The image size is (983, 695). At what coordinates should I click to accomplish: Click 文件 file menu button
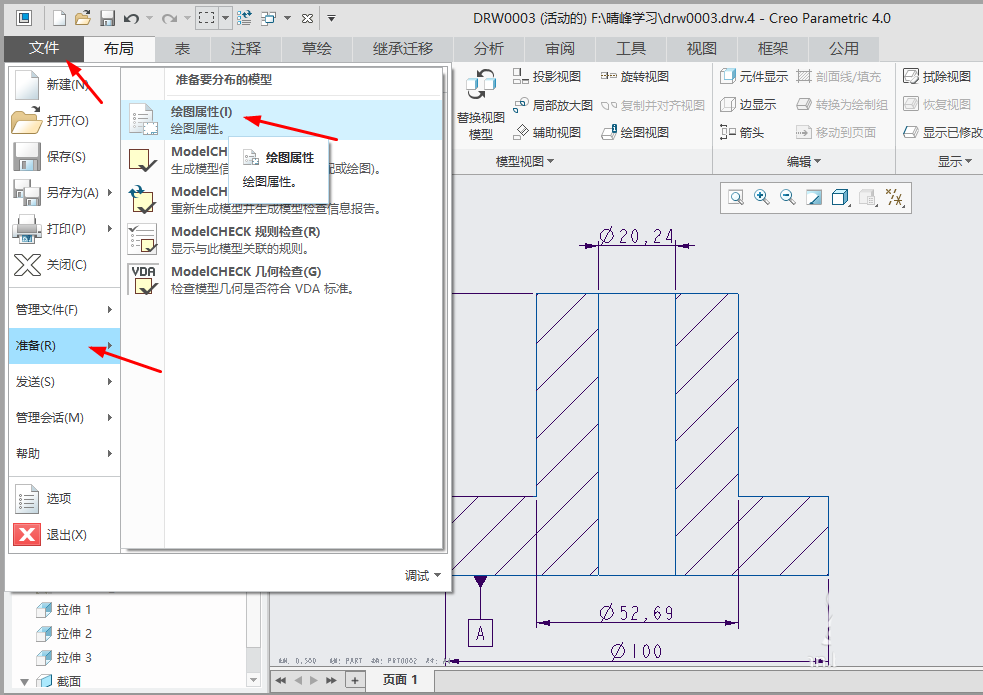[x=44, y=48]
